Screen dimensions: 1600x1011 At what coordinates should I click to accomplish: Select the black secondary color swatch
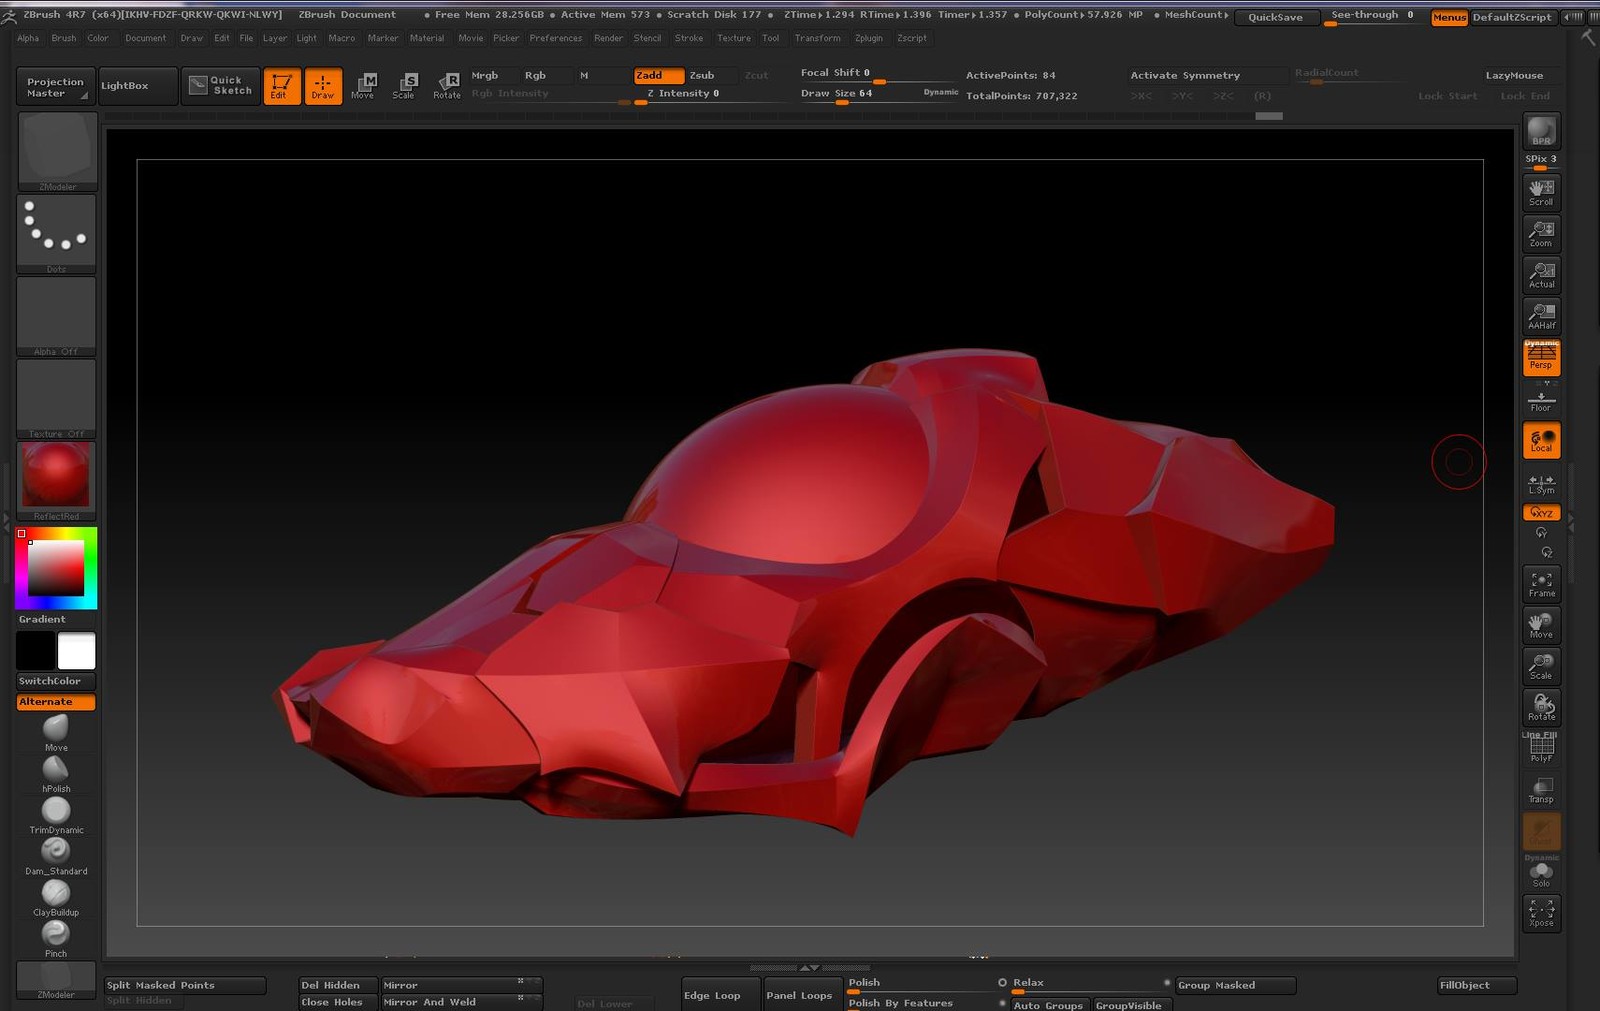point(35,650)
